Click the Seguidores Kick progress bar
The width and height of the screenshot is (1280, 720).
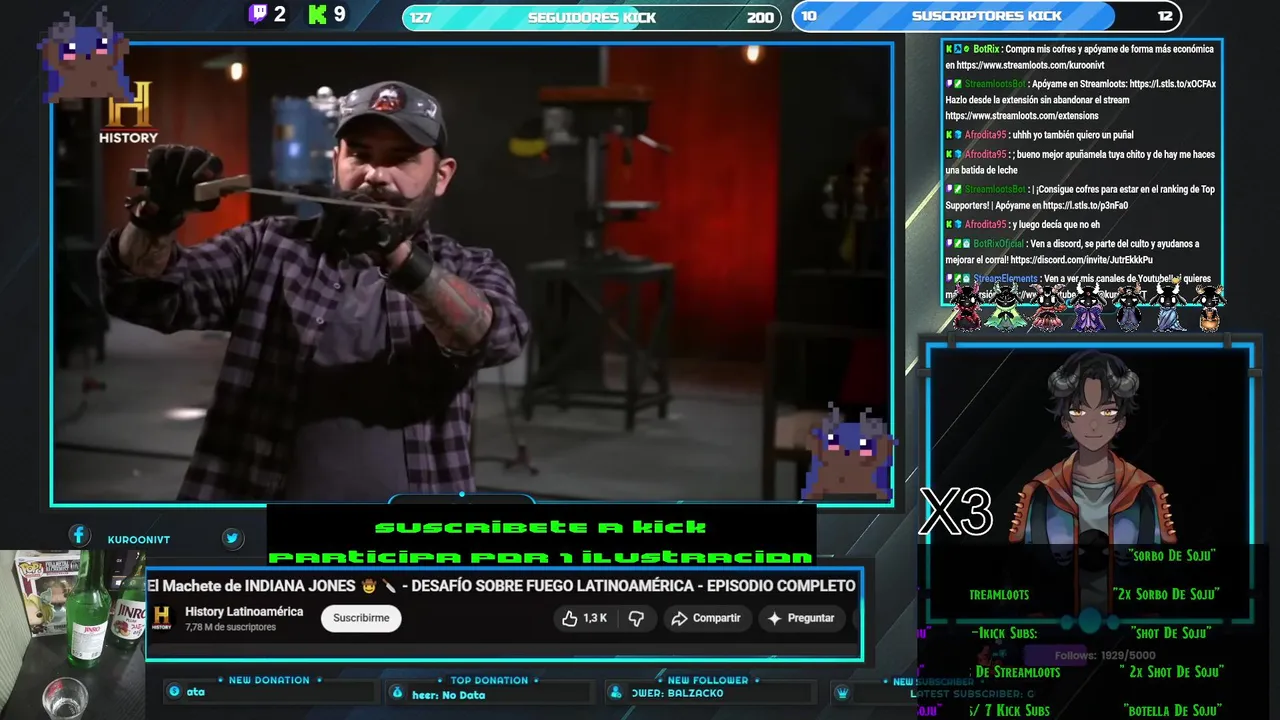coord(591,17)
